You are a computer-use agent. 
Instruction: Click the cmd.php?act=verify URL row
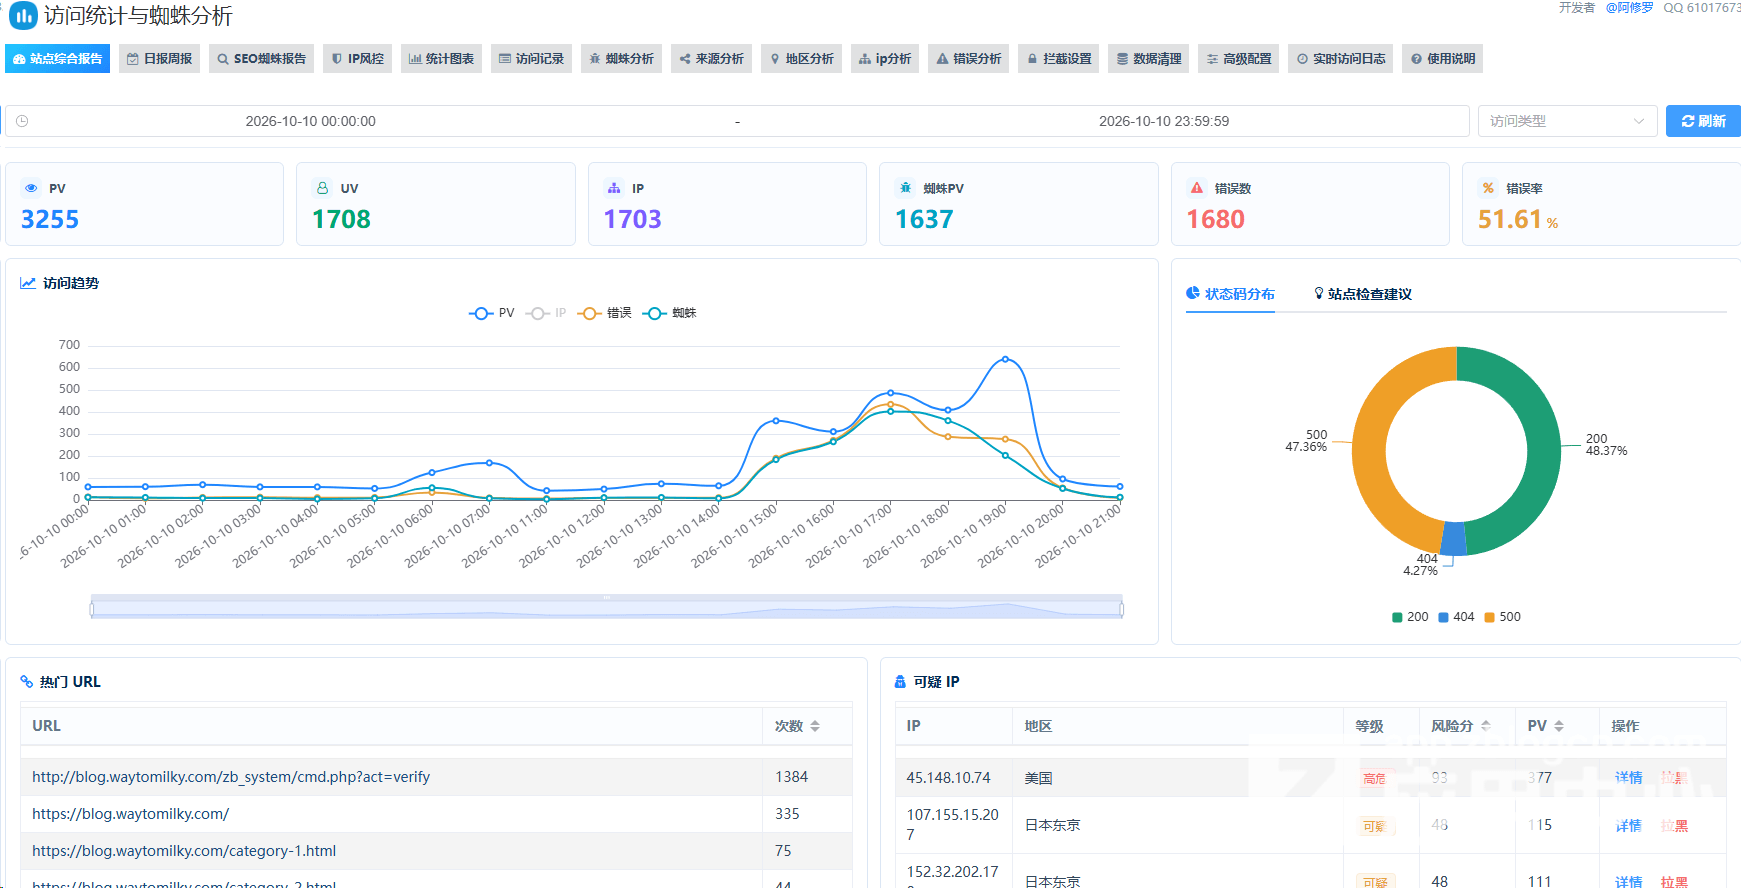click(436, 777)
